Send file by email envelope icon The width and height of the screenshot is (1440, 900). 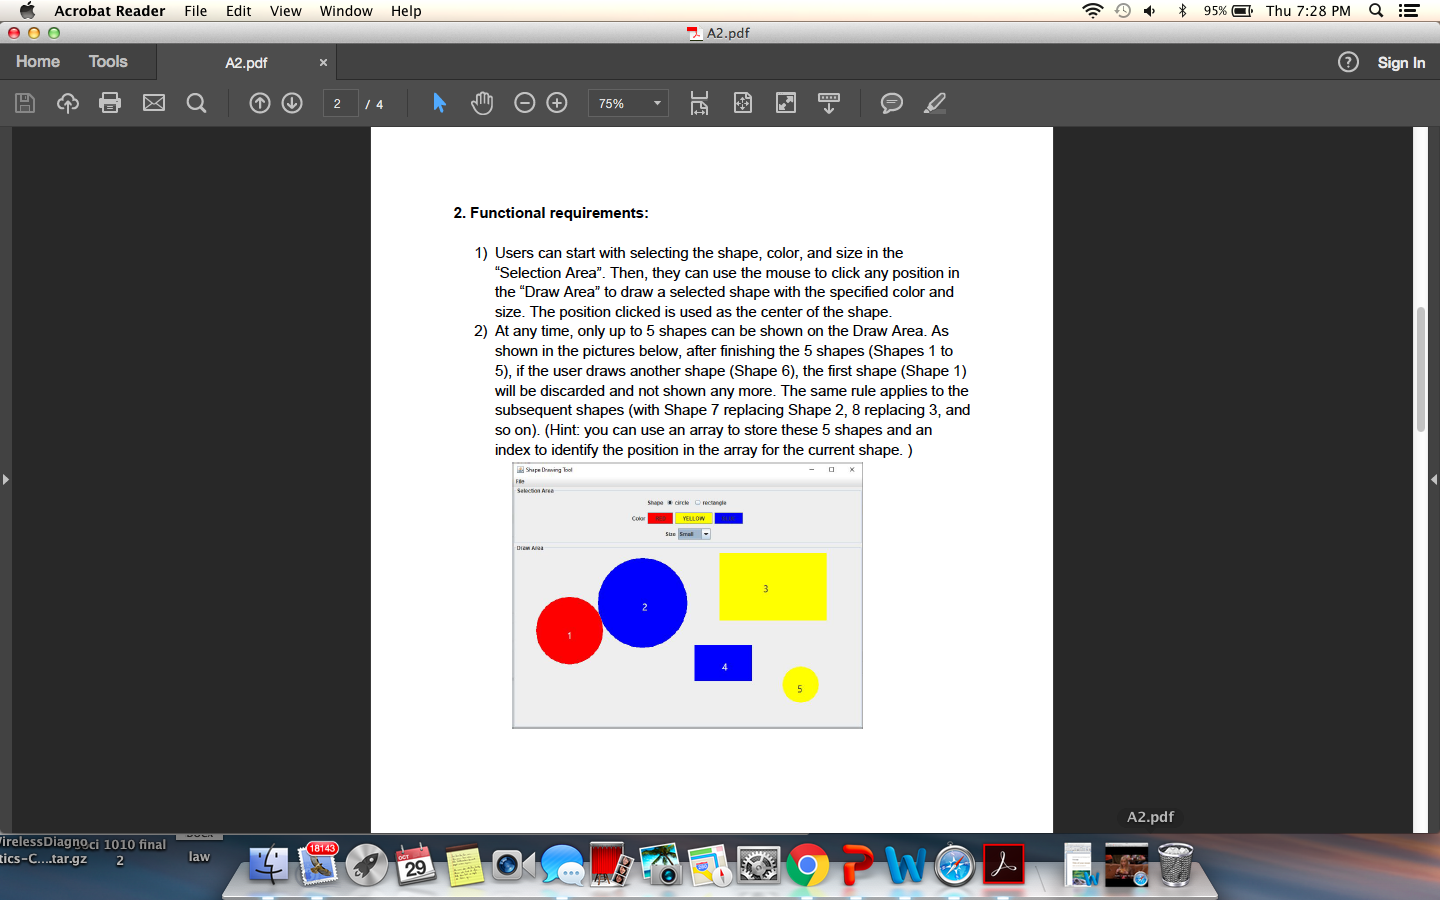154,103
